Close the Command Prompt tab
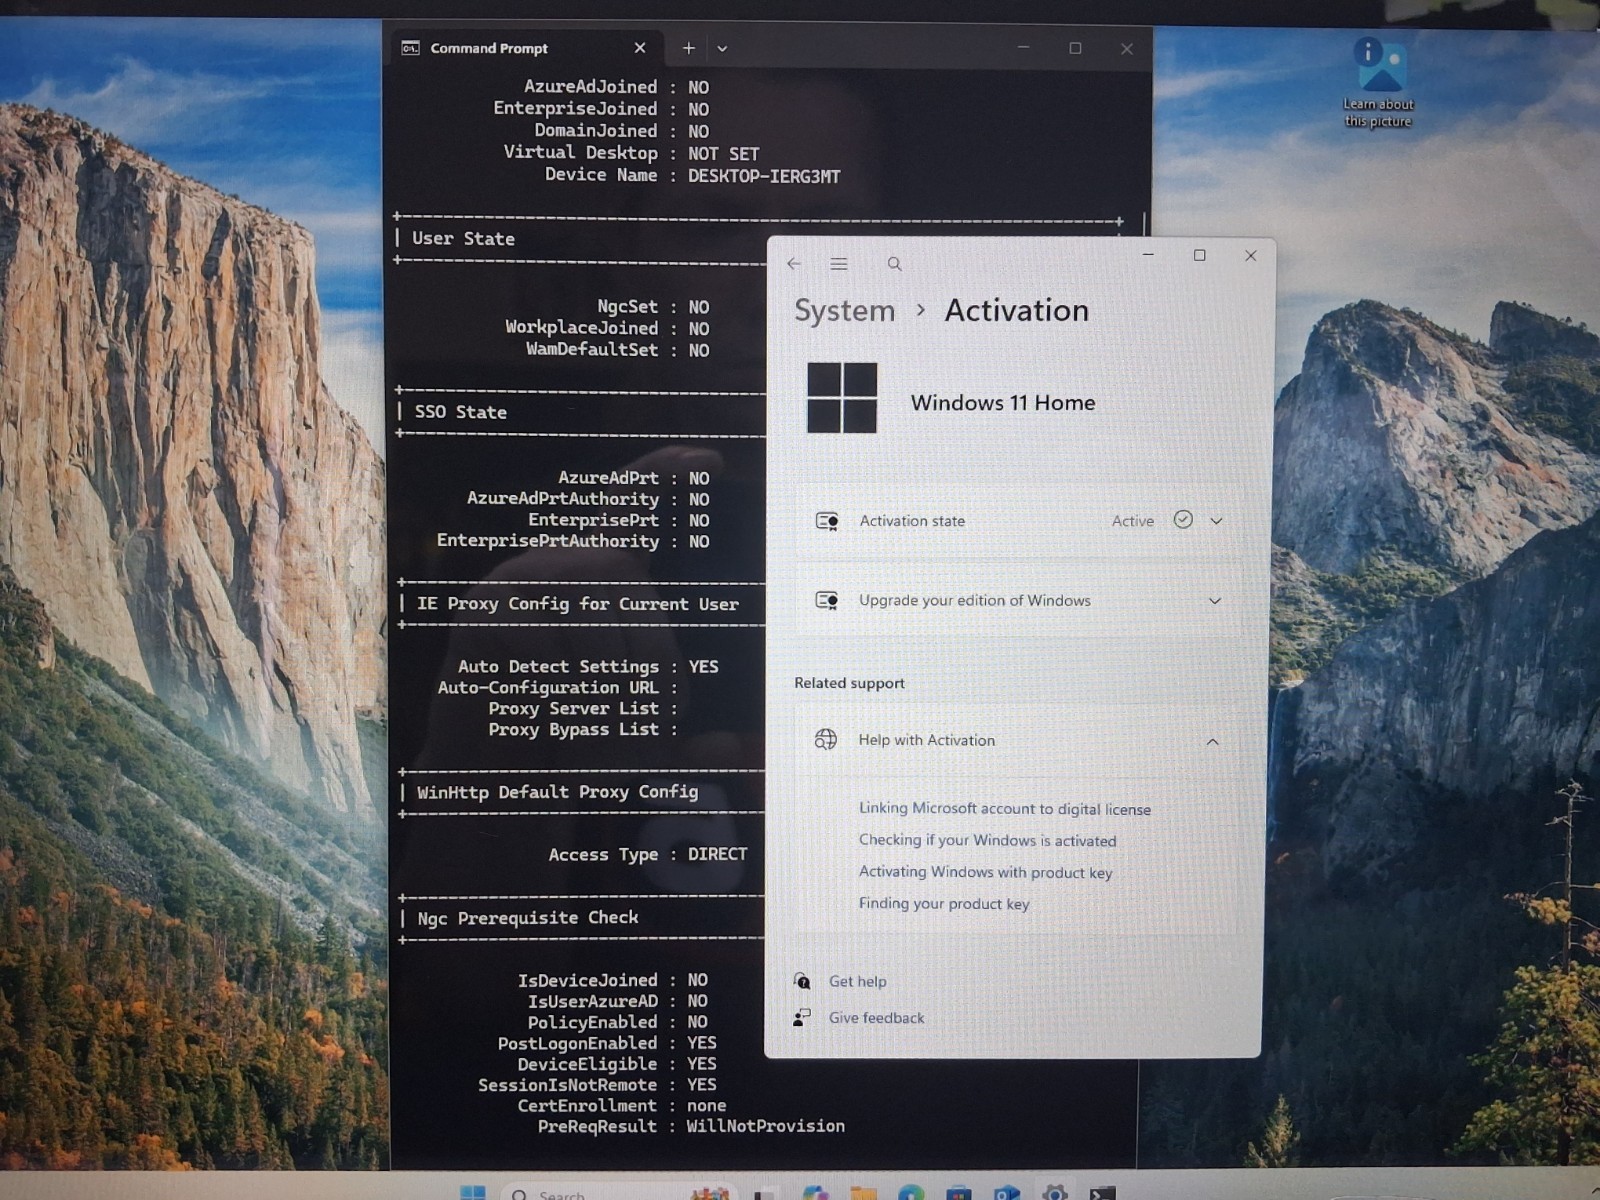The width and height of the screenshot is (1600, 1200). (x=640, y=48)
